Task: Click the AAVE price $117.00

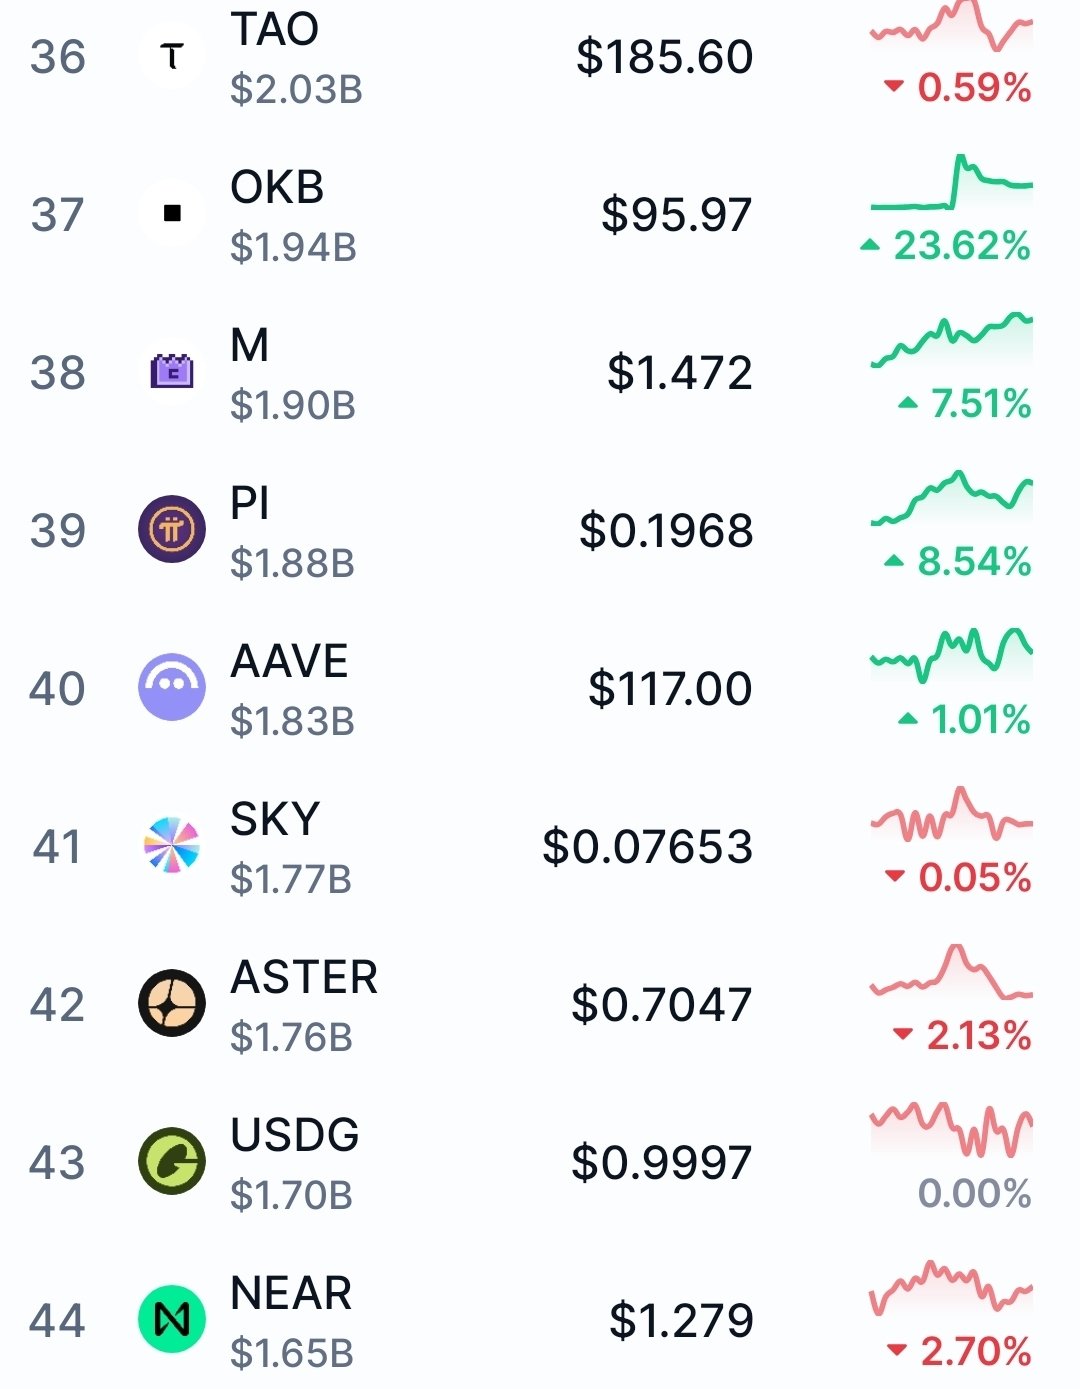Action: click(670, 689)
